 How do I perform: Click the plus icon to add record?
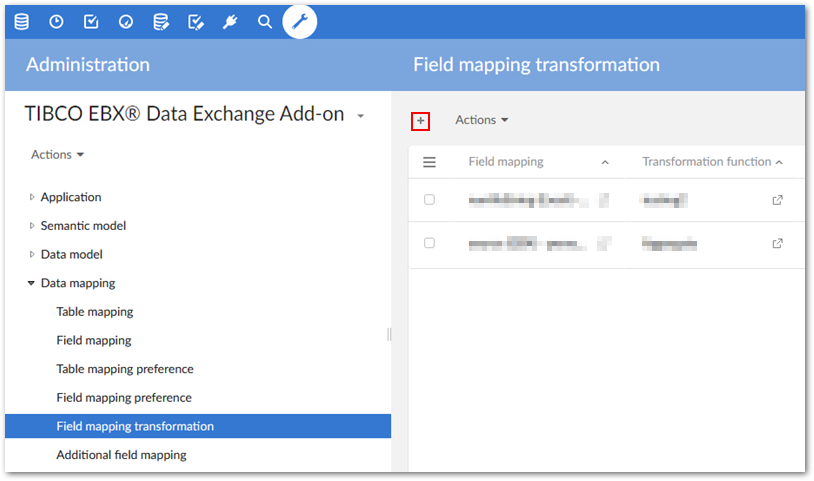pos(421,121)
